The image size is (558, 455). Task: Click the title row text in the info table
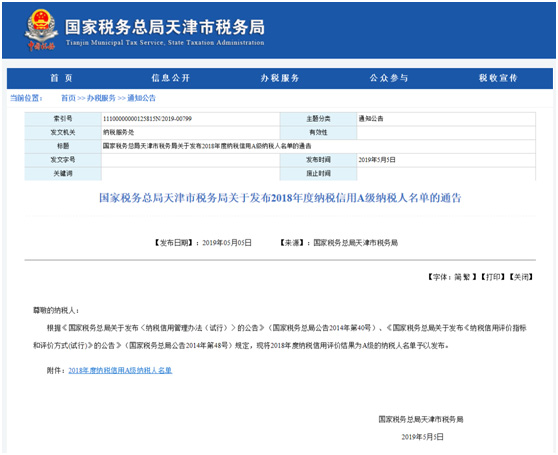click(207, 146)
